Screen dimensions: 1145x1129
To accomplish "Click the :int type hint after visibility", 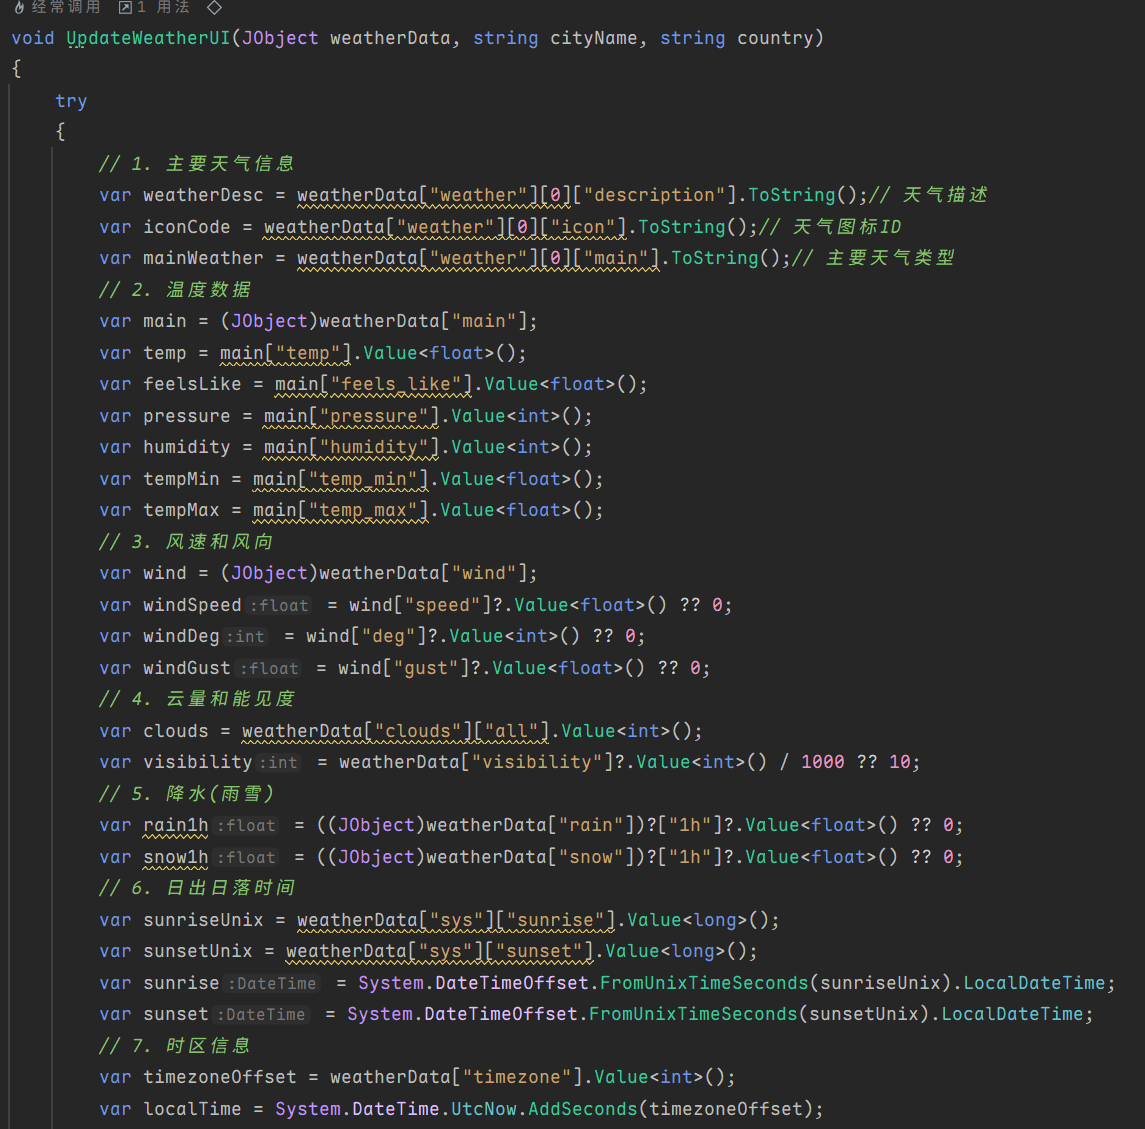I will tap(279, 763).
